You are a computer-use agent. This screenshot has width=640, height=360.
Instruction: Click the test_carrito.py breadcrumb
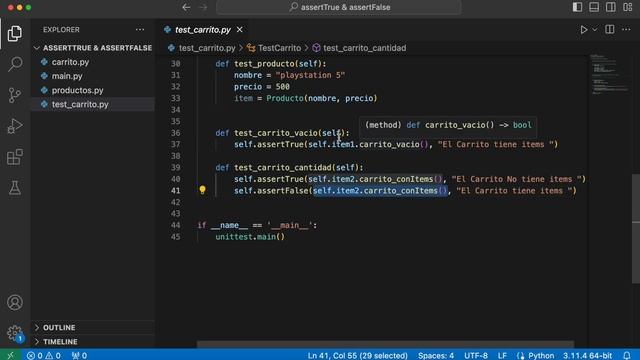click(x=207, y=48)
